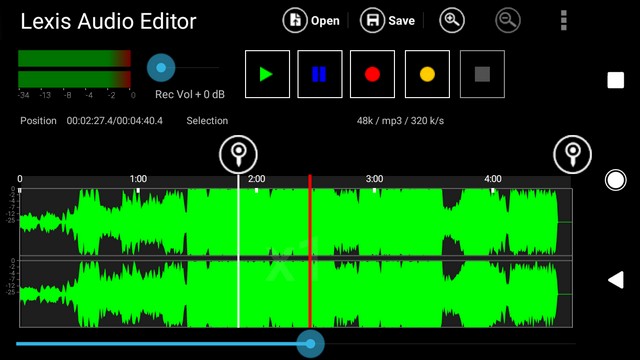Tap the Android recent apps square
This screenshot has height=360, width=640.
tap(616, 80)
